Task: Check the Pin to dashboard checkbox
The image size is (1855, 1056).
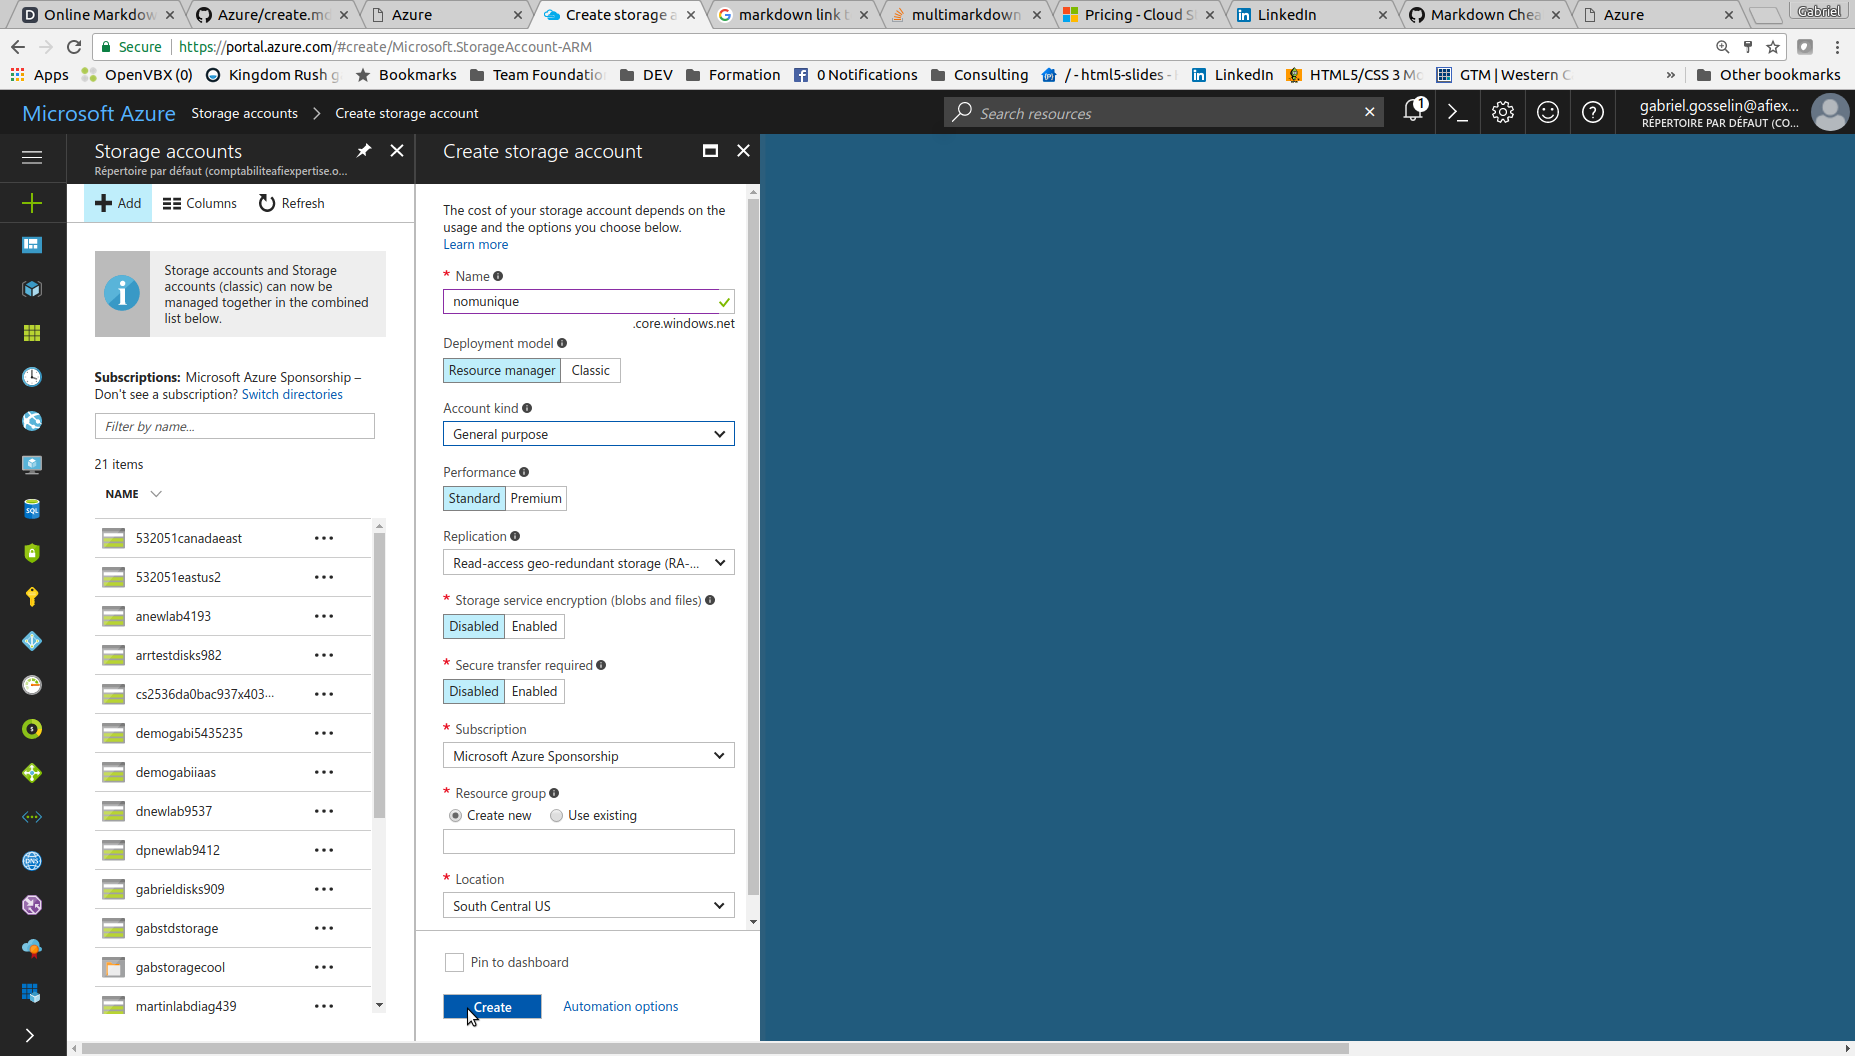Action: 454,962
